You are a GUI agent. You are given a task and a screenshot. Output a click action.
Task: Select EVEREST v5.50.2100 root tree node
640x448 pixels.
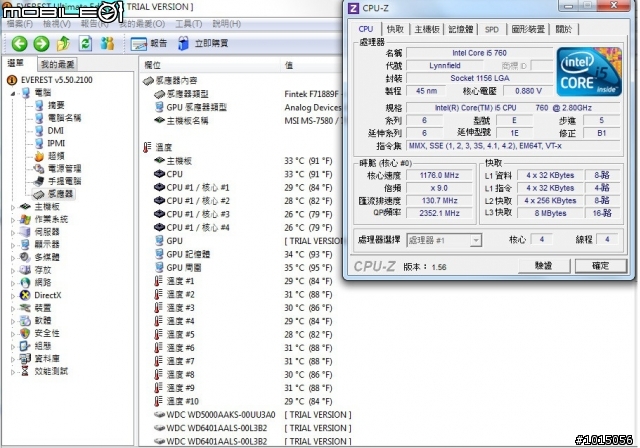point(57,80)
